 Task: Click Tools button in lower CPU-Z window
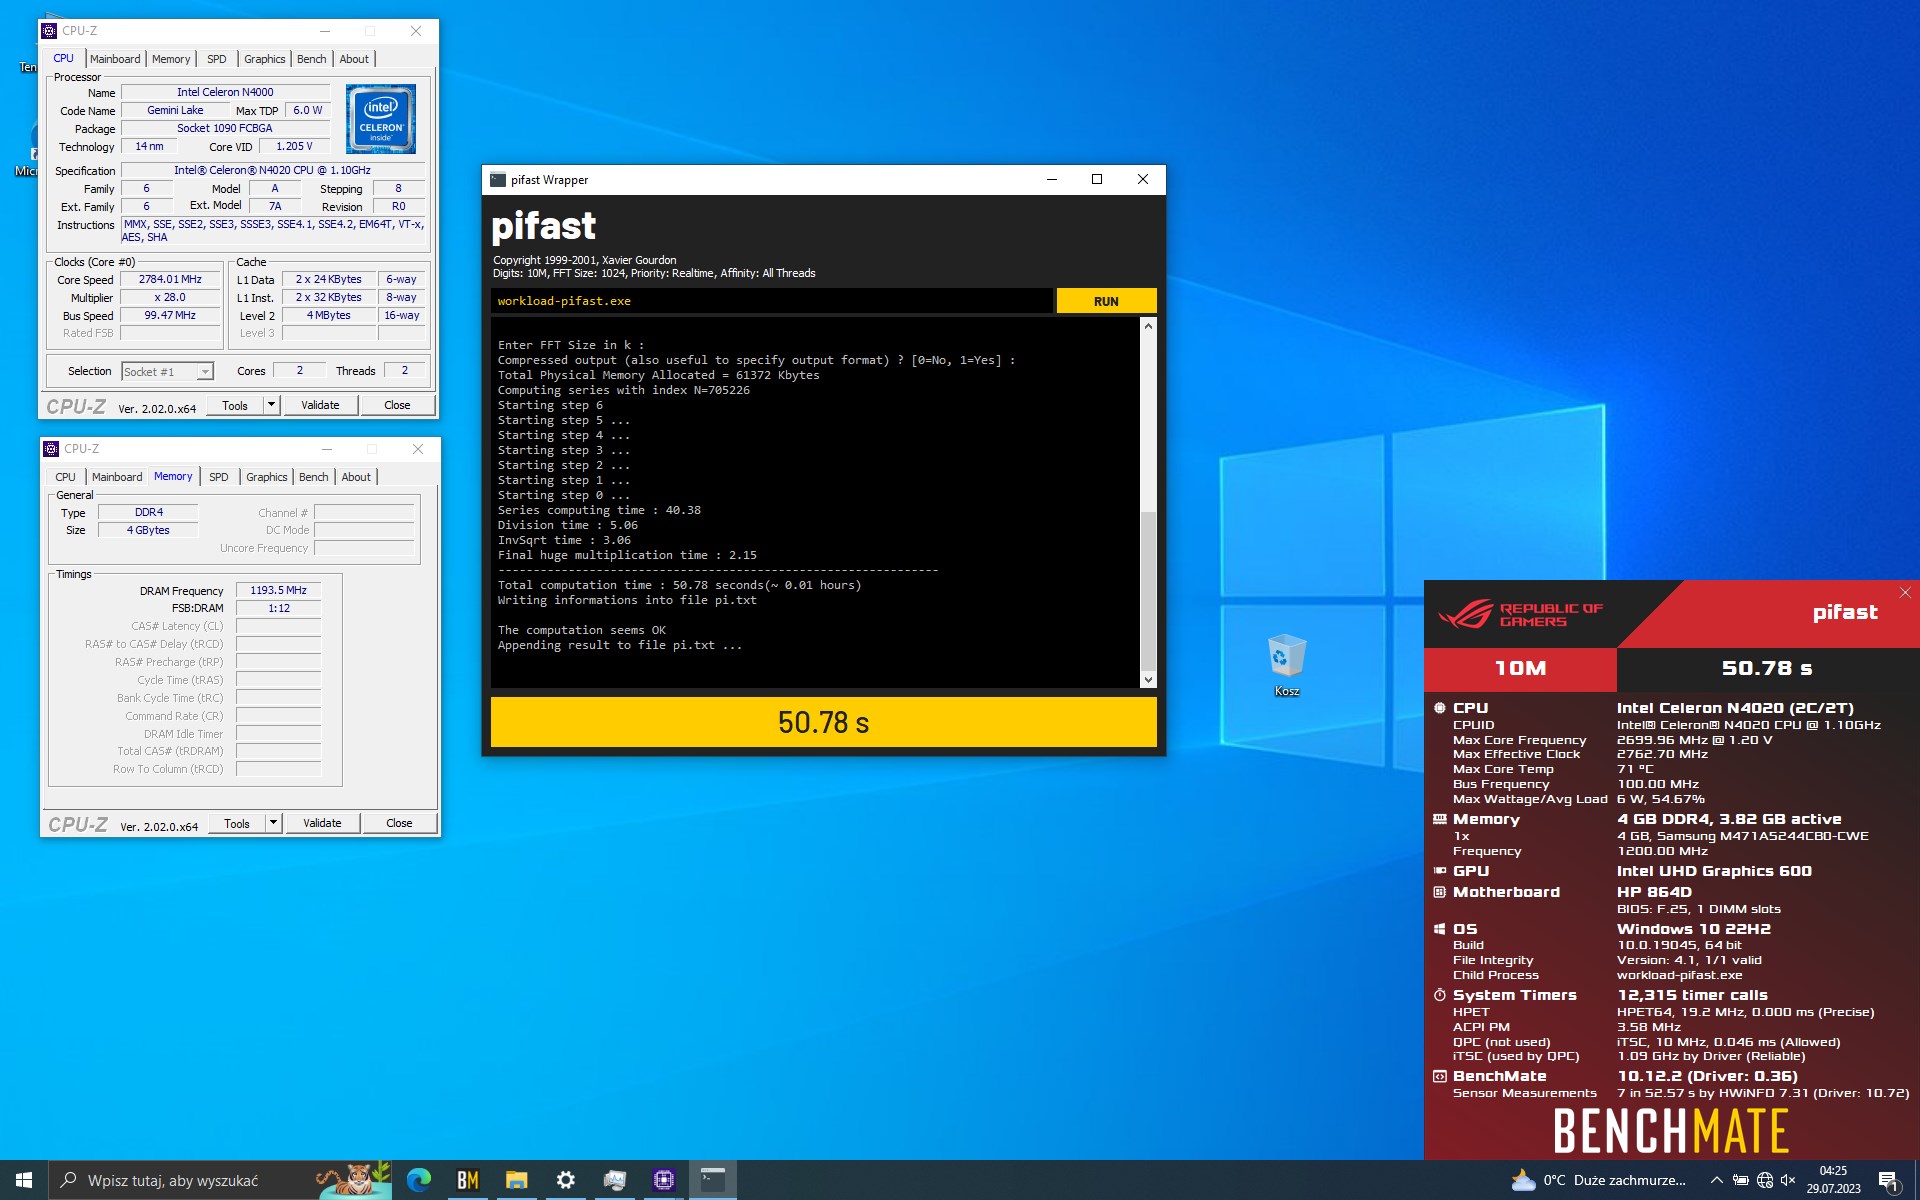(237, 823)
